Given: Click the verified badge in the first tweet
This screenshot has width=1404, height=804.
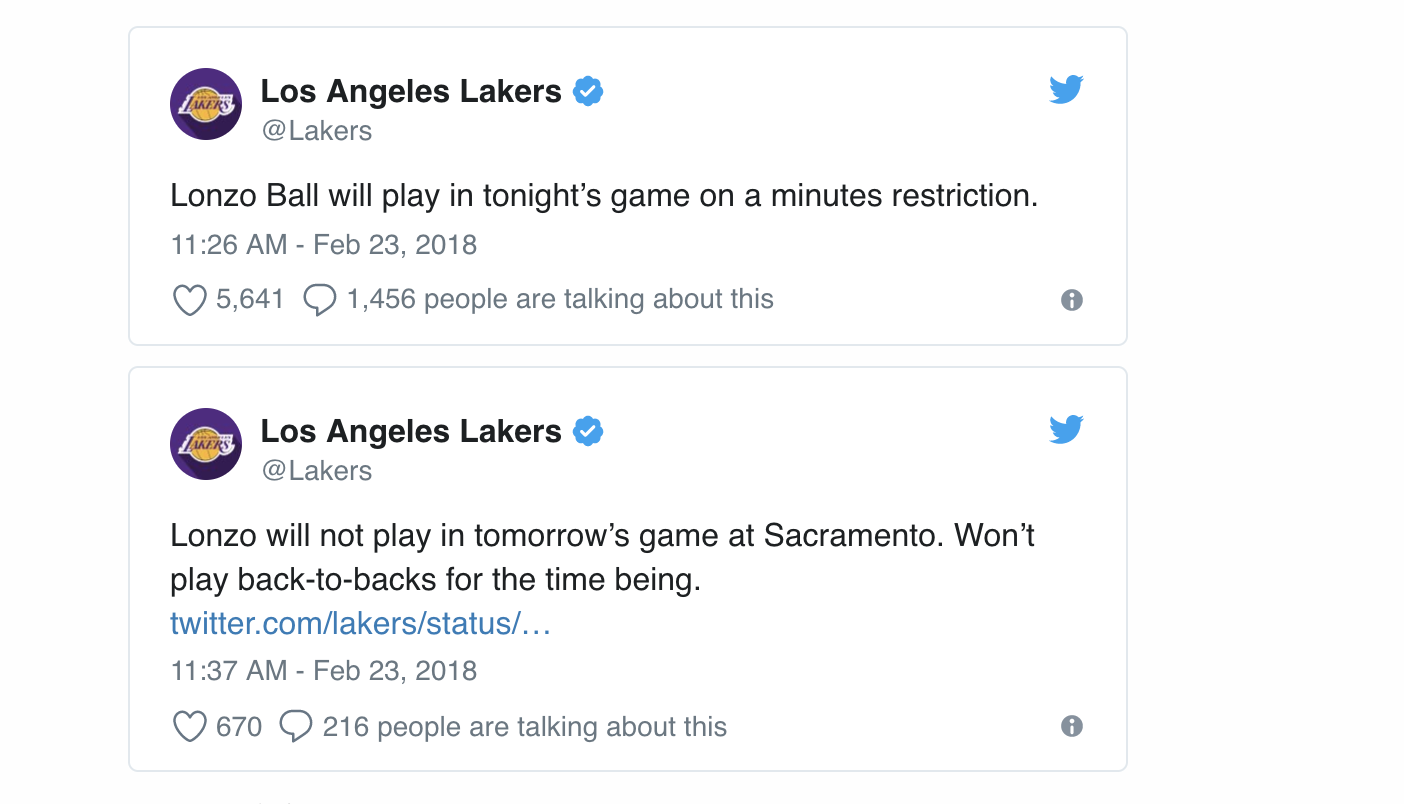Looking at the screenshot, I should tap(588, 92).
